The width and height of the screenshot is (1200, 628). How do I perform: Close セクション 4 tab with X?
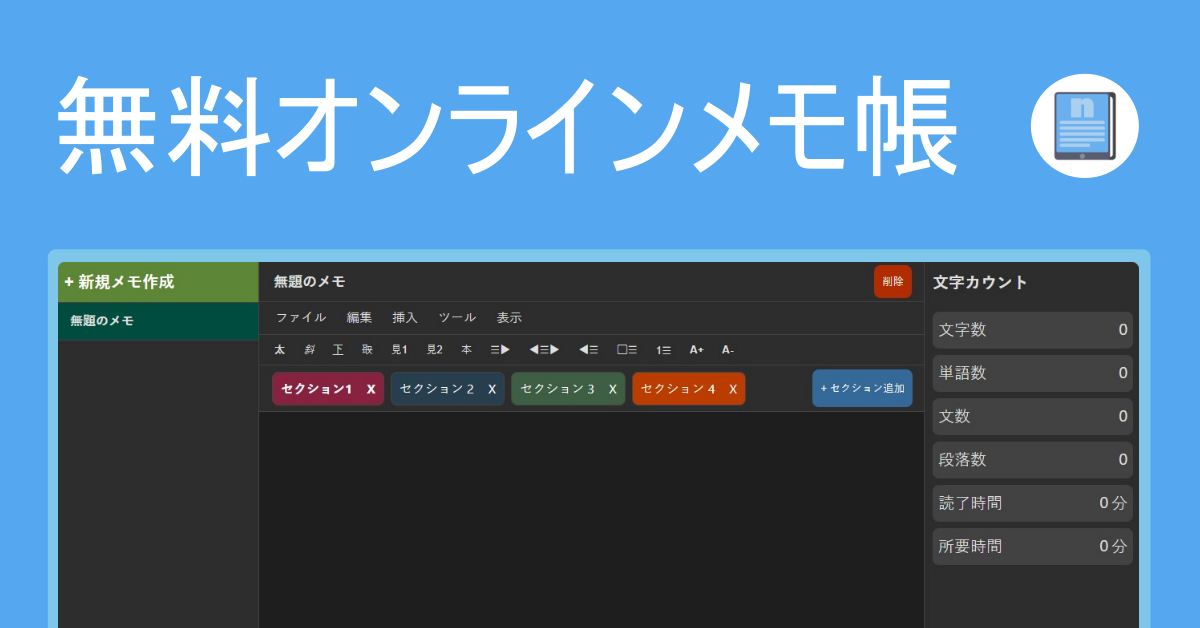tap(733, 389)
